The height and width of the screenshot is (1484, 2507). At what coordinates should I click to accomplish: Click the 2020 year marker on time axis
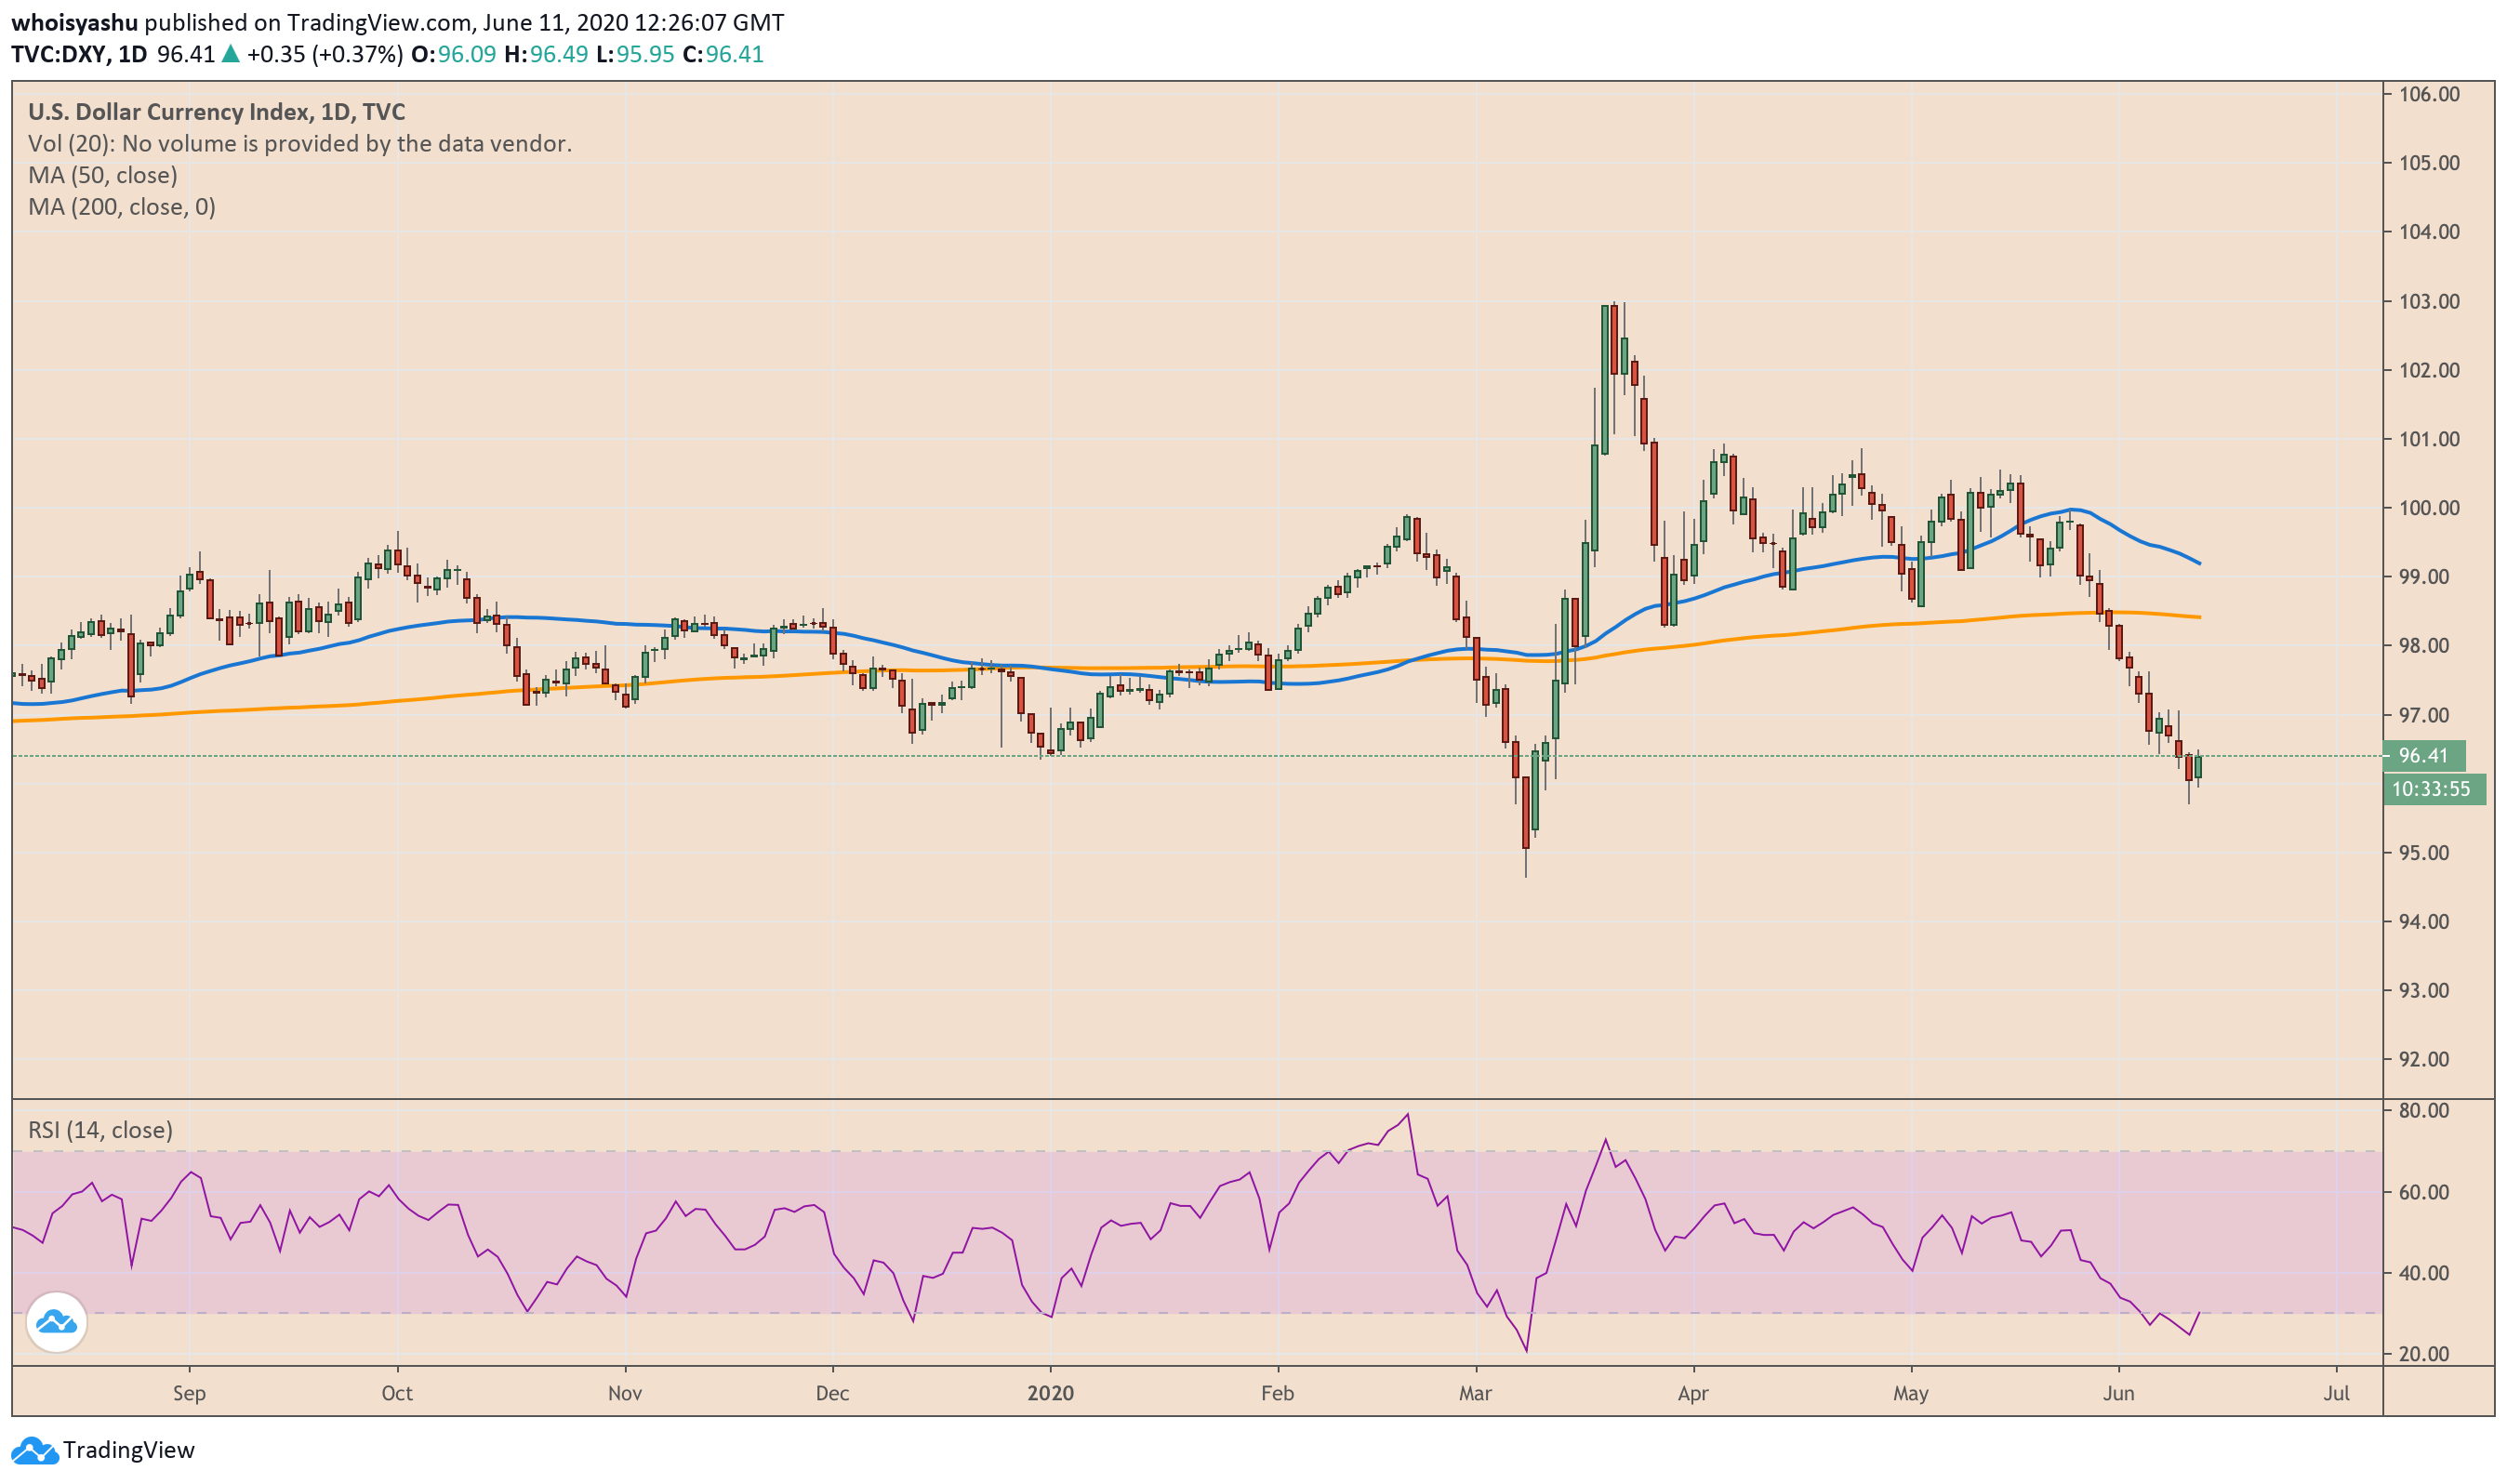[1050, 1393]
